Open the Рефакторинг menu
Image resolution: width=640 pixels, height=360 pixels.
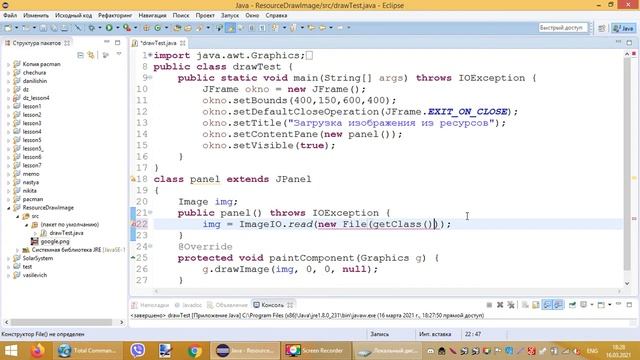coord(115,15)
